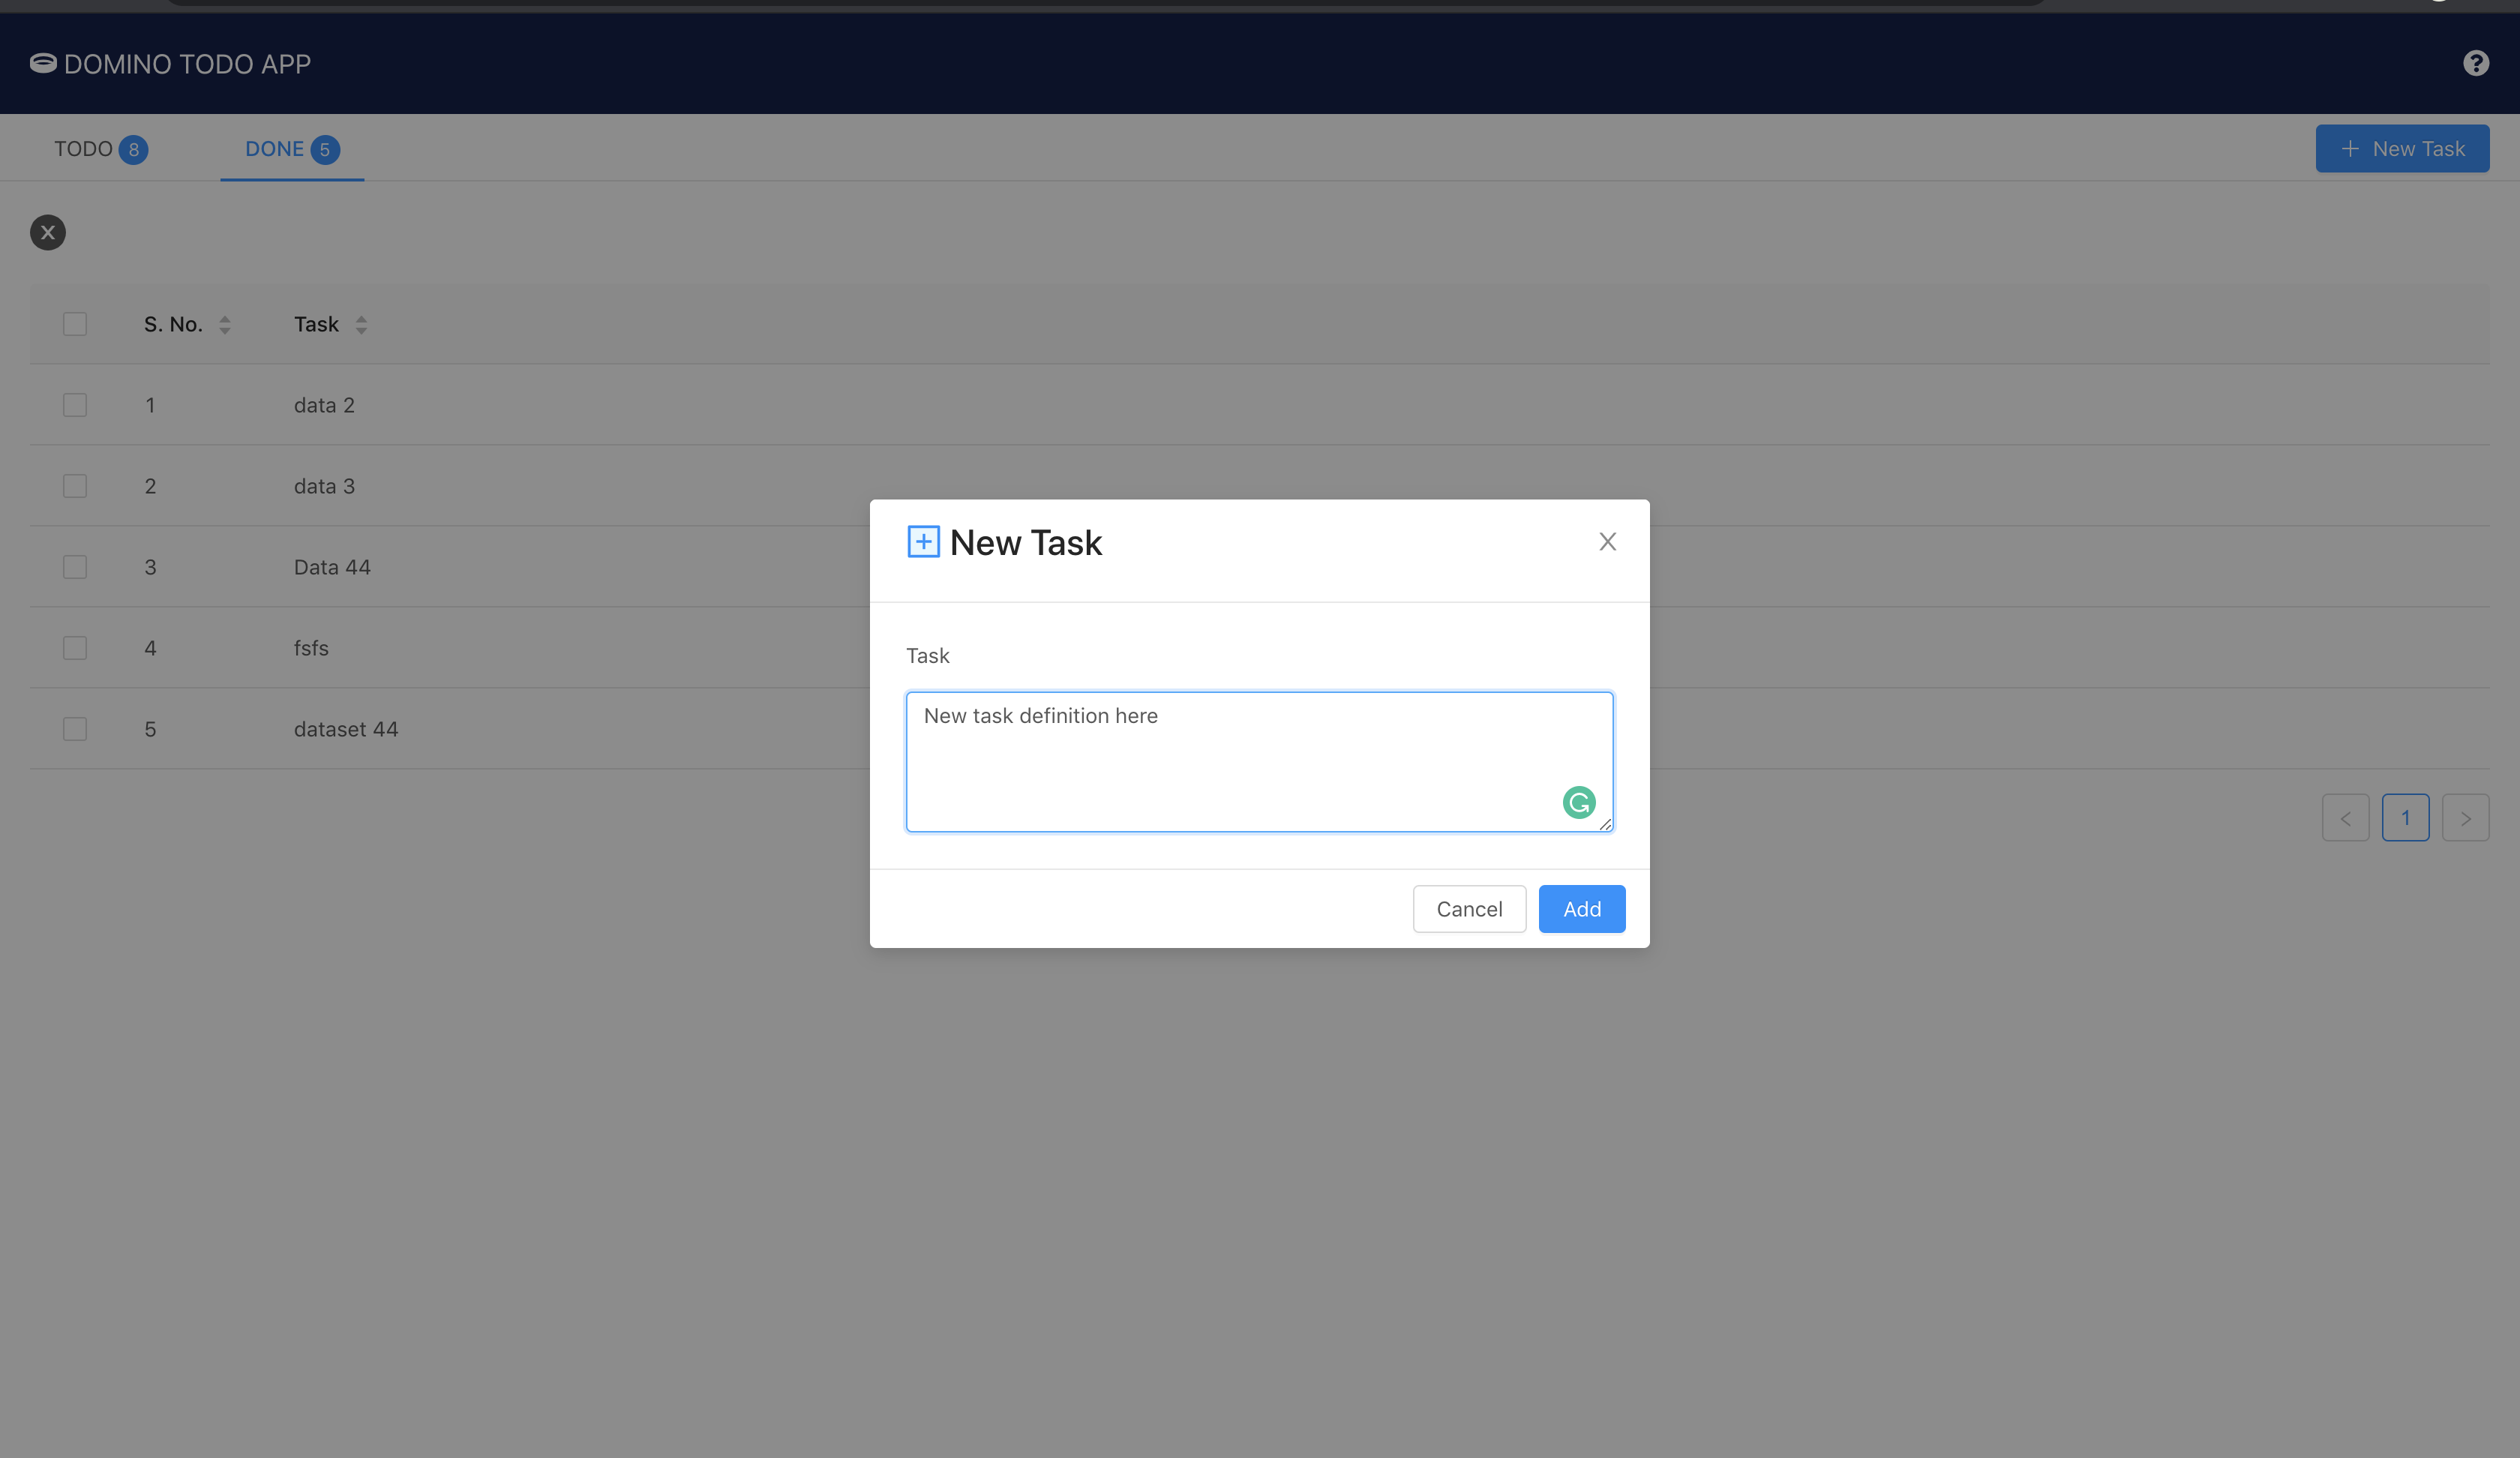Tick the checkbox for fsfs row
Screen dimensions: 2520x1458
[x=75, y=648]
